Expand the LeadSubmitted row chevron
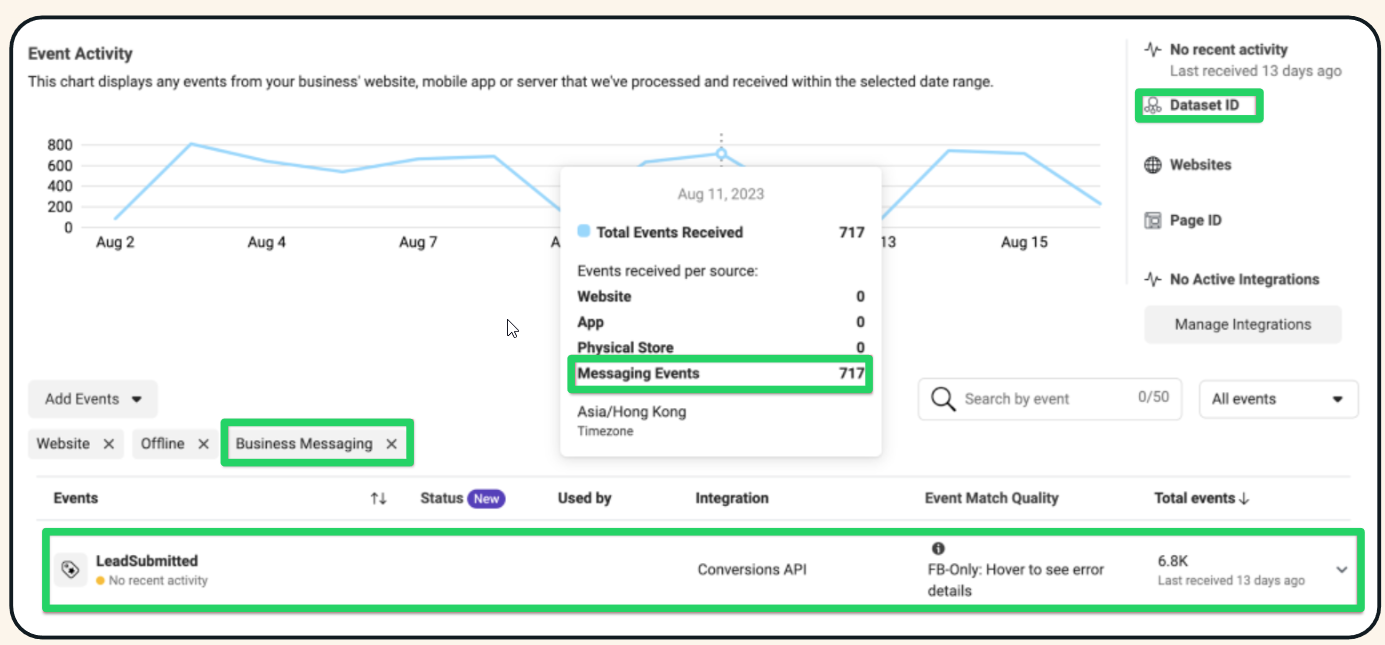Image resolution: width=1385 pixels, height=645 pixels. pos(1341,570)
